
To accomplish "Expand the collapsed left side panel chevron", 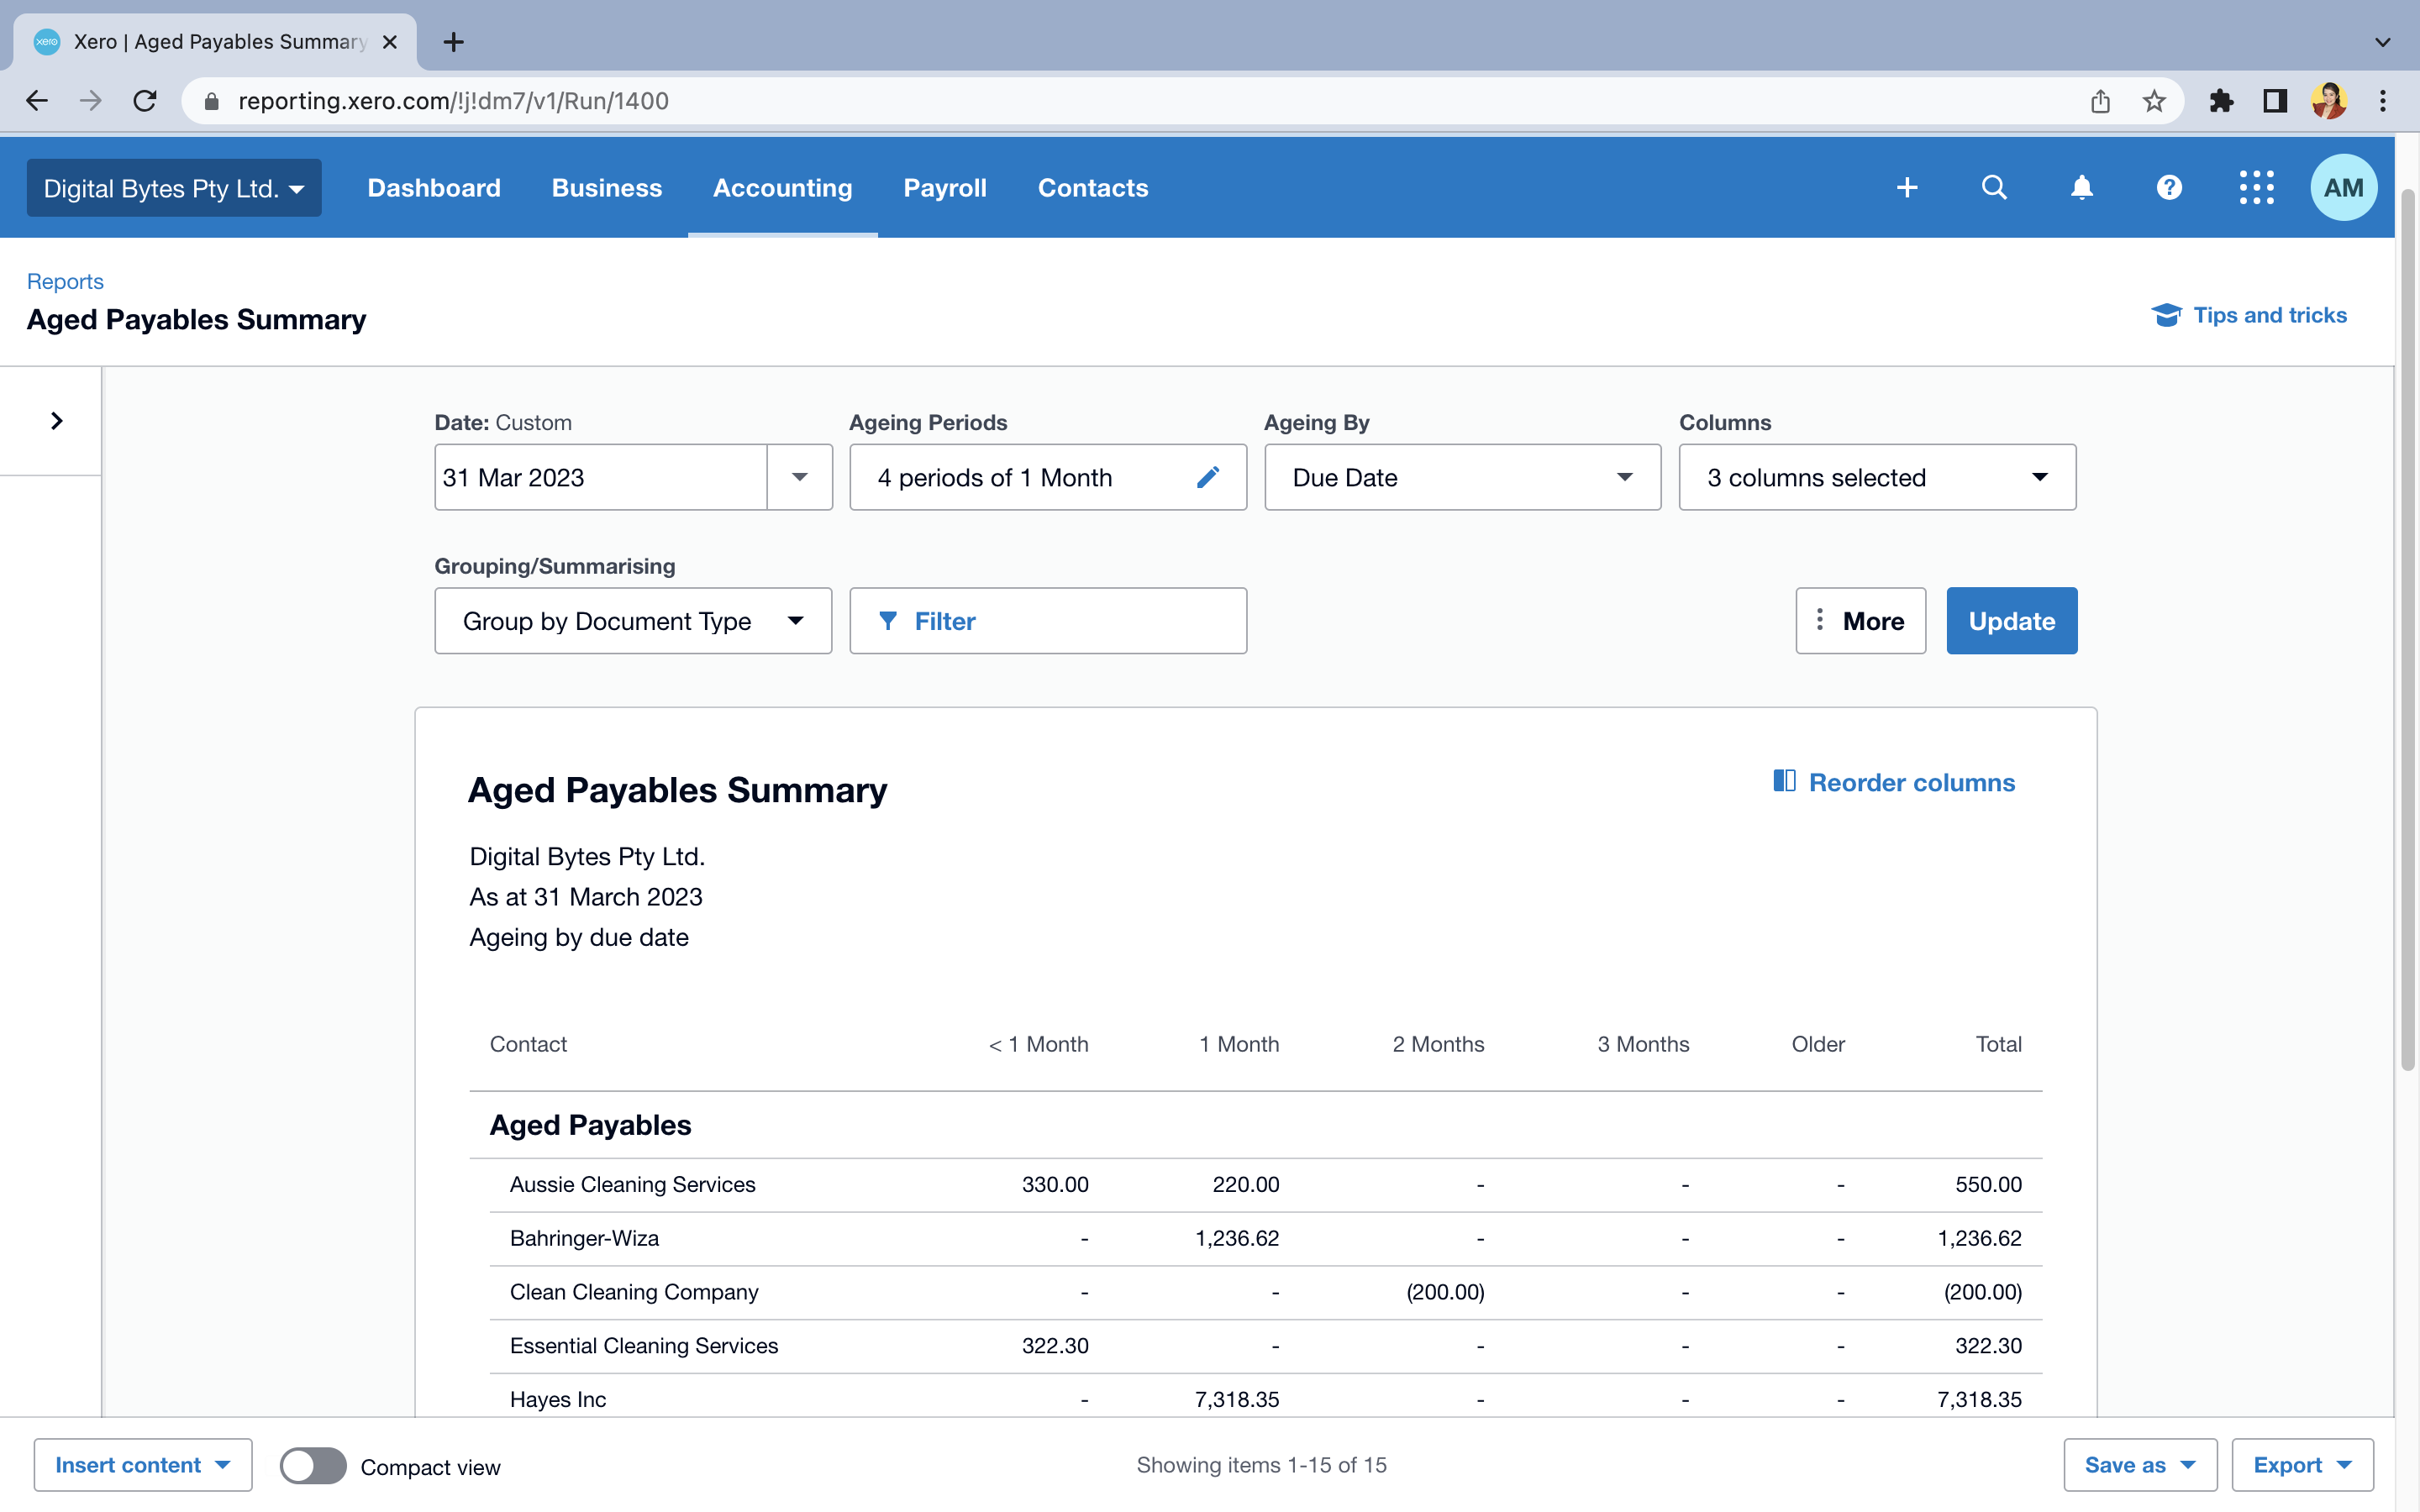I will click(x=56, y=421).
